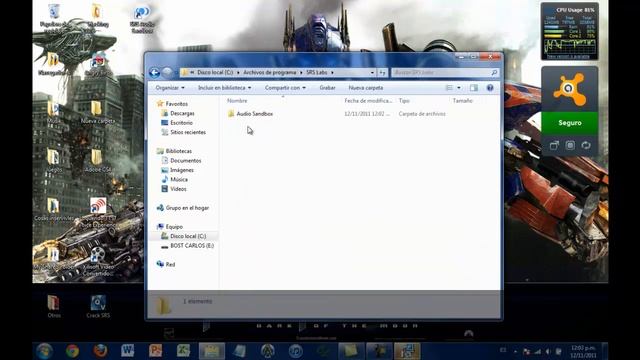Select Red in the navigation pane
The height and width of the screenshot is (360, 640).
click(170, 264)
